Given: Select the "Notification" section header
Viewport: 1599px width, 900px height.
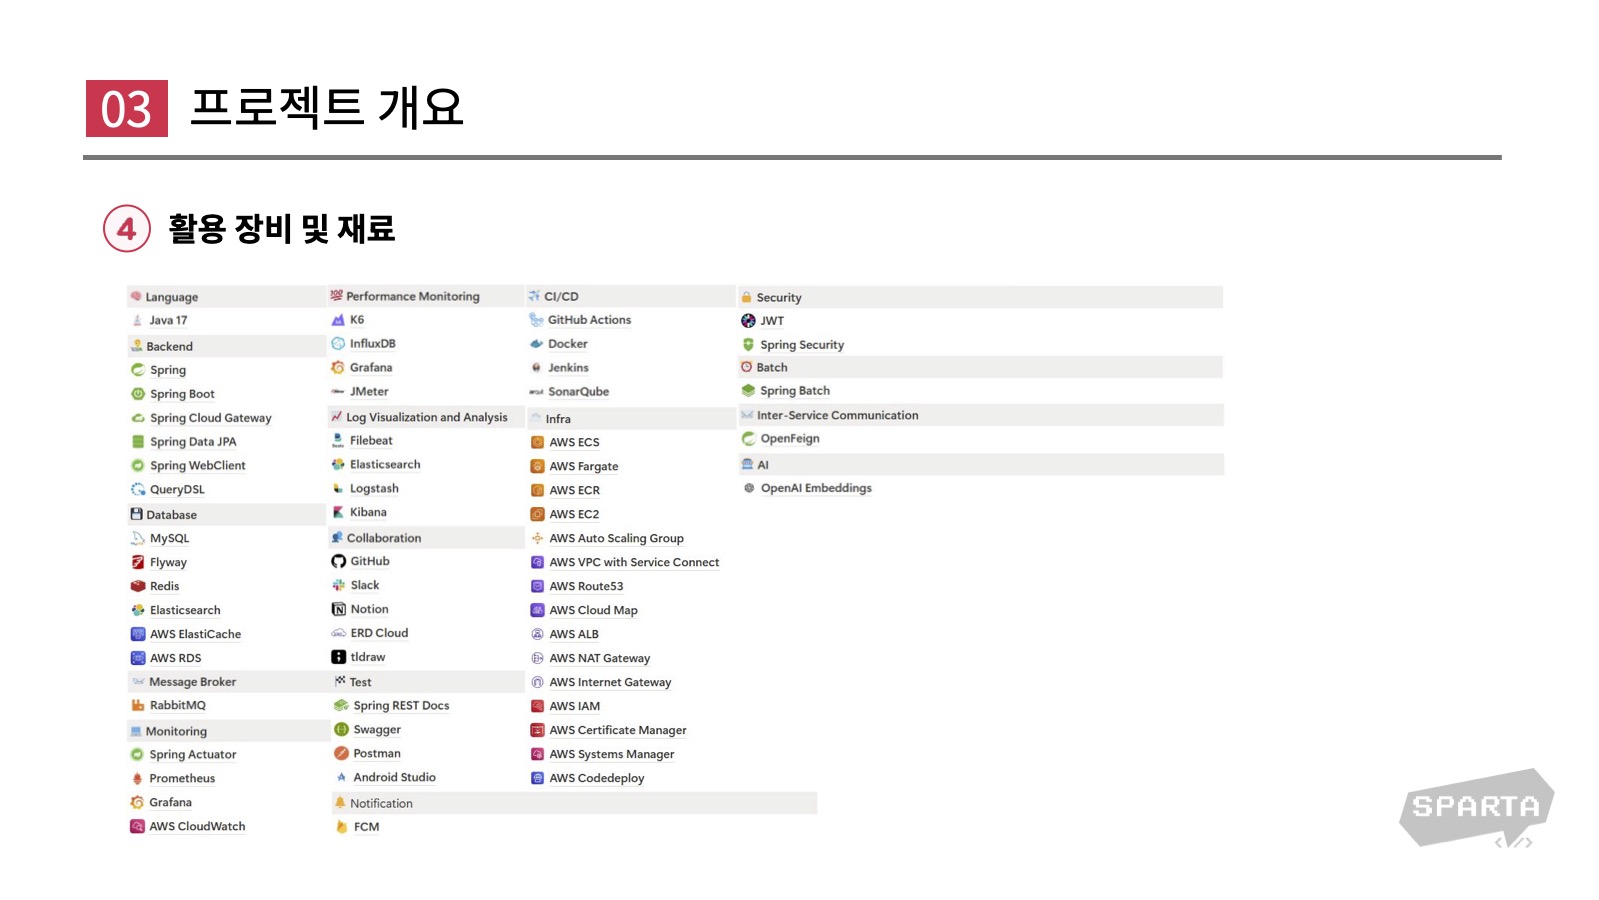Looking at the screenshot, I should (574, 803).
